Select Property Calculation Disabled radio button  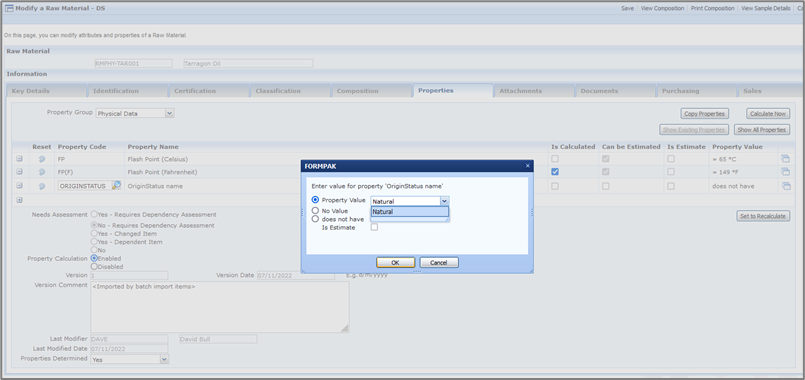point(94,267)
